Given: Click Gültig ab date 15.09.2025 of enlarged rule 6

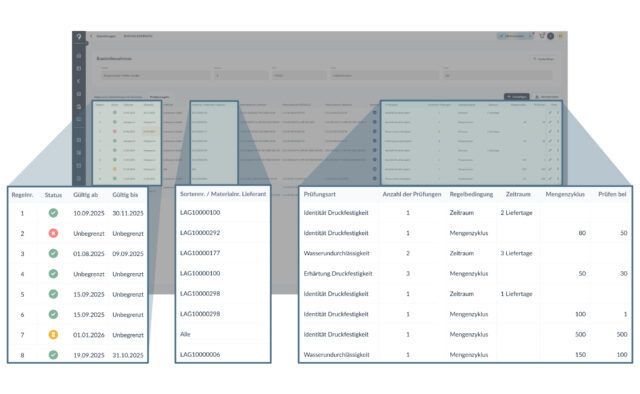Looking at the screenshot, I should [89, 315].
